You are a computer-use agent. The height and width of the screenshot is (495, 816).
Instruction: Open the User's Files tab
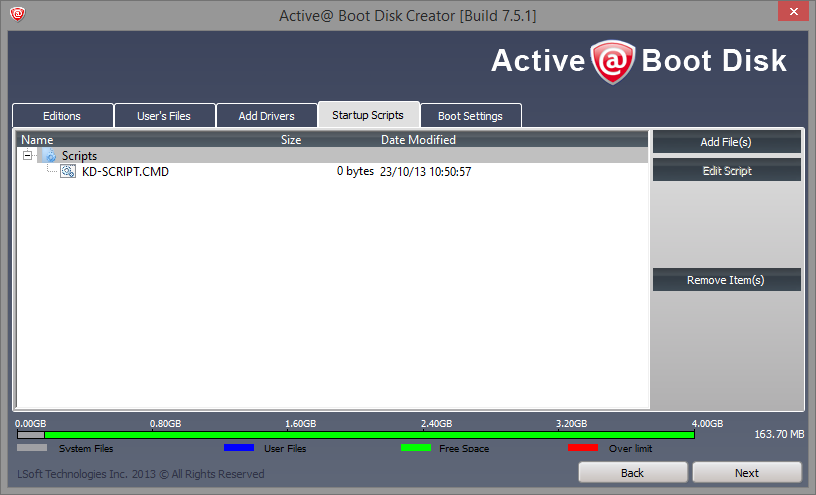pyautogui.click(x=163, y=116)
